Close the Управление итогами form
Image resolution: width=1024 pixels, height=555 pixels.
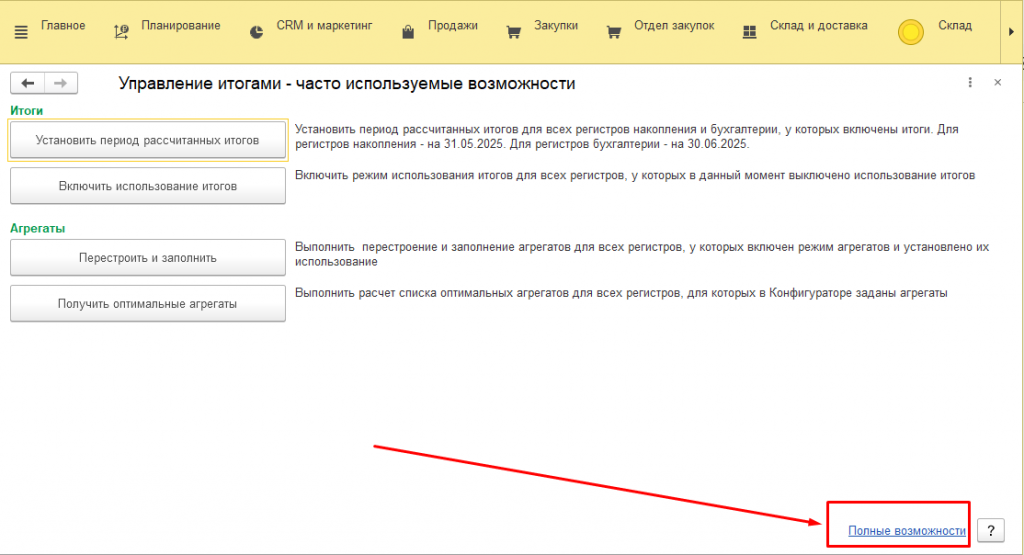click(997, 82)
